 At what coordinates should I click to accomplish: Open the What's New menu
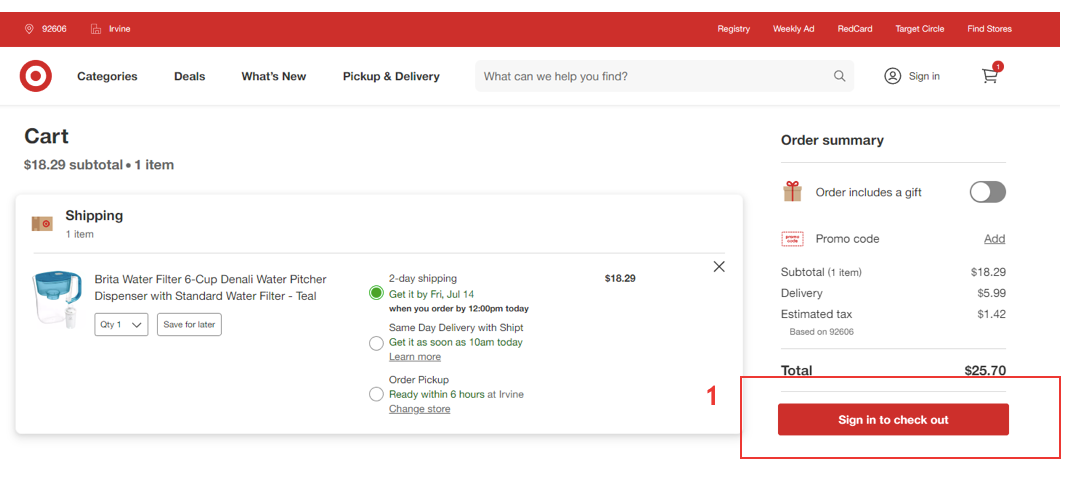[274, 76]
